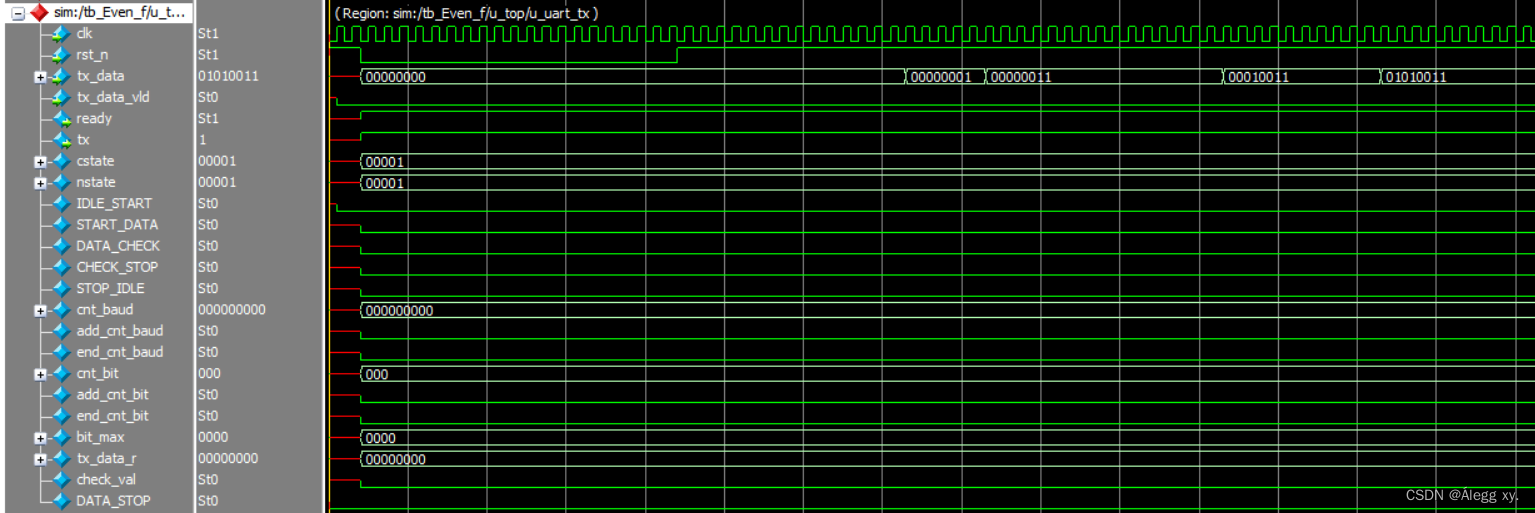Click the rst_n signal diamond icon
The width and height of the screenshot is (1535, 513).
(61, 55)
